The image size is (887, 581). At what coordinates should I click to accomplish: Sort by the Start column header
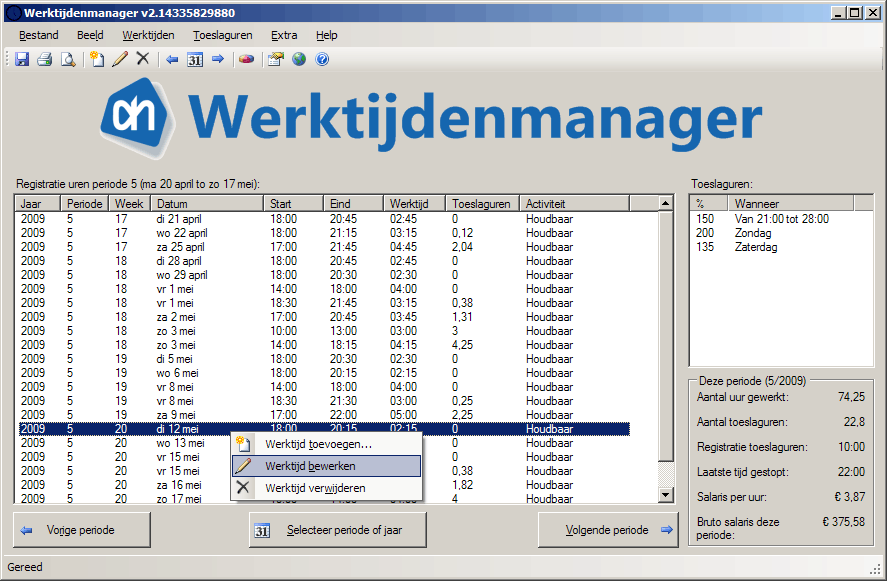[x=294, y=204]
